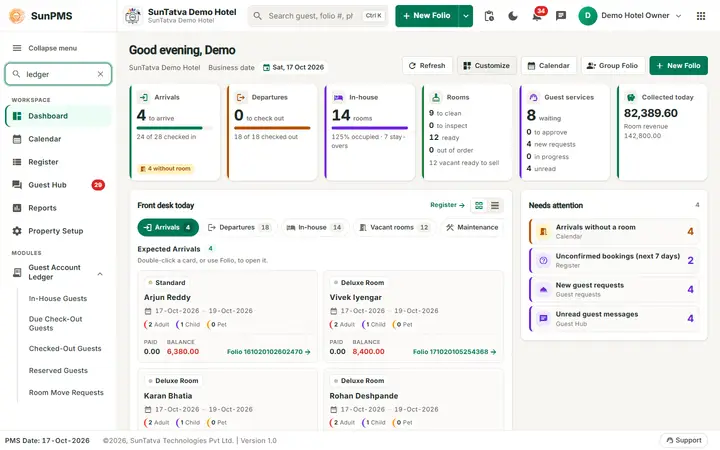720x450 pixels.
Task: Switch to list view
Action: point(495,205)
